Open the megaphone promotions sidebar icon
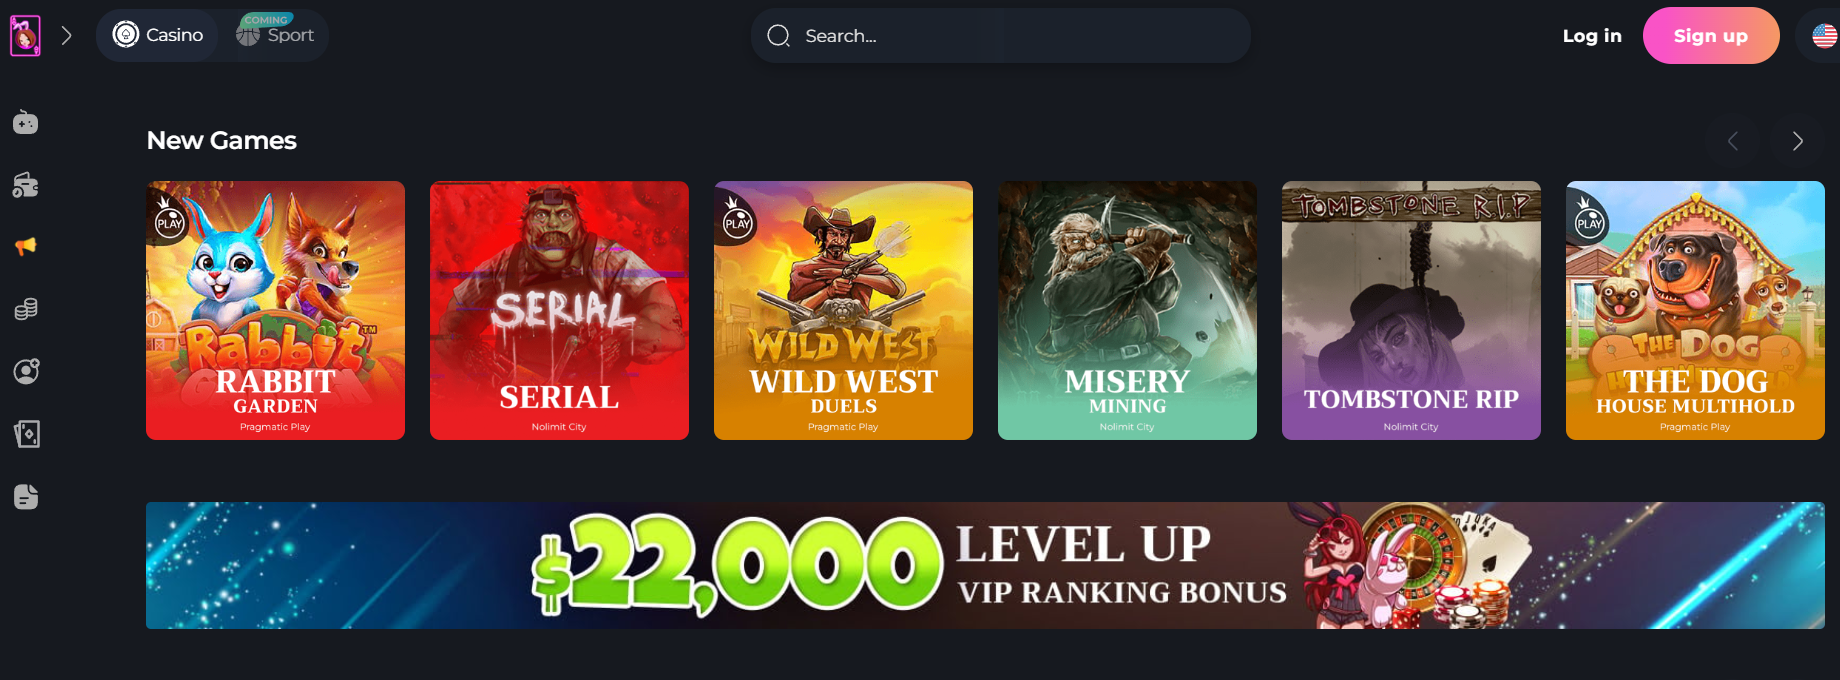The image size is (1840, 680). [x=25, y=246]
